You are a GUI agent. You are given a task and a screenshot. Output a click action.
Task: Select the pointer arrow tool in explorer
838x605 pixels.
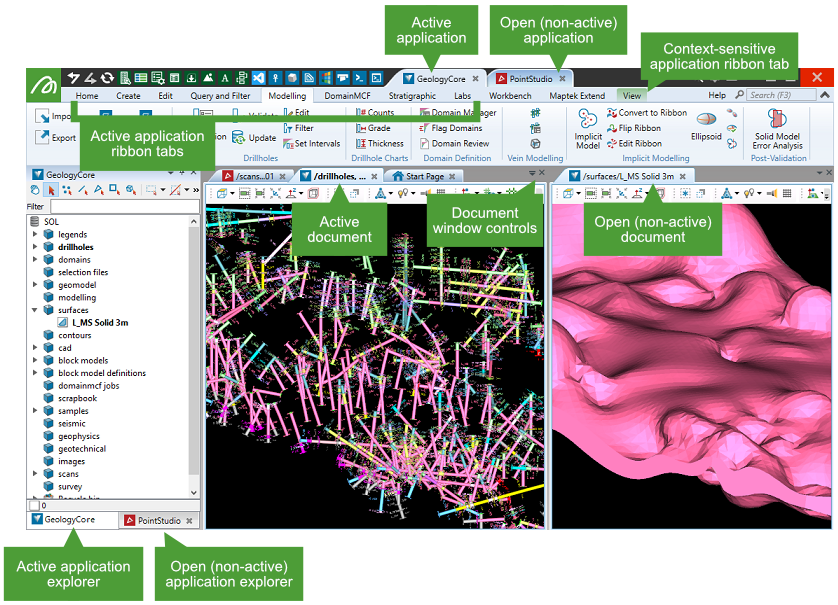[51, 190]
